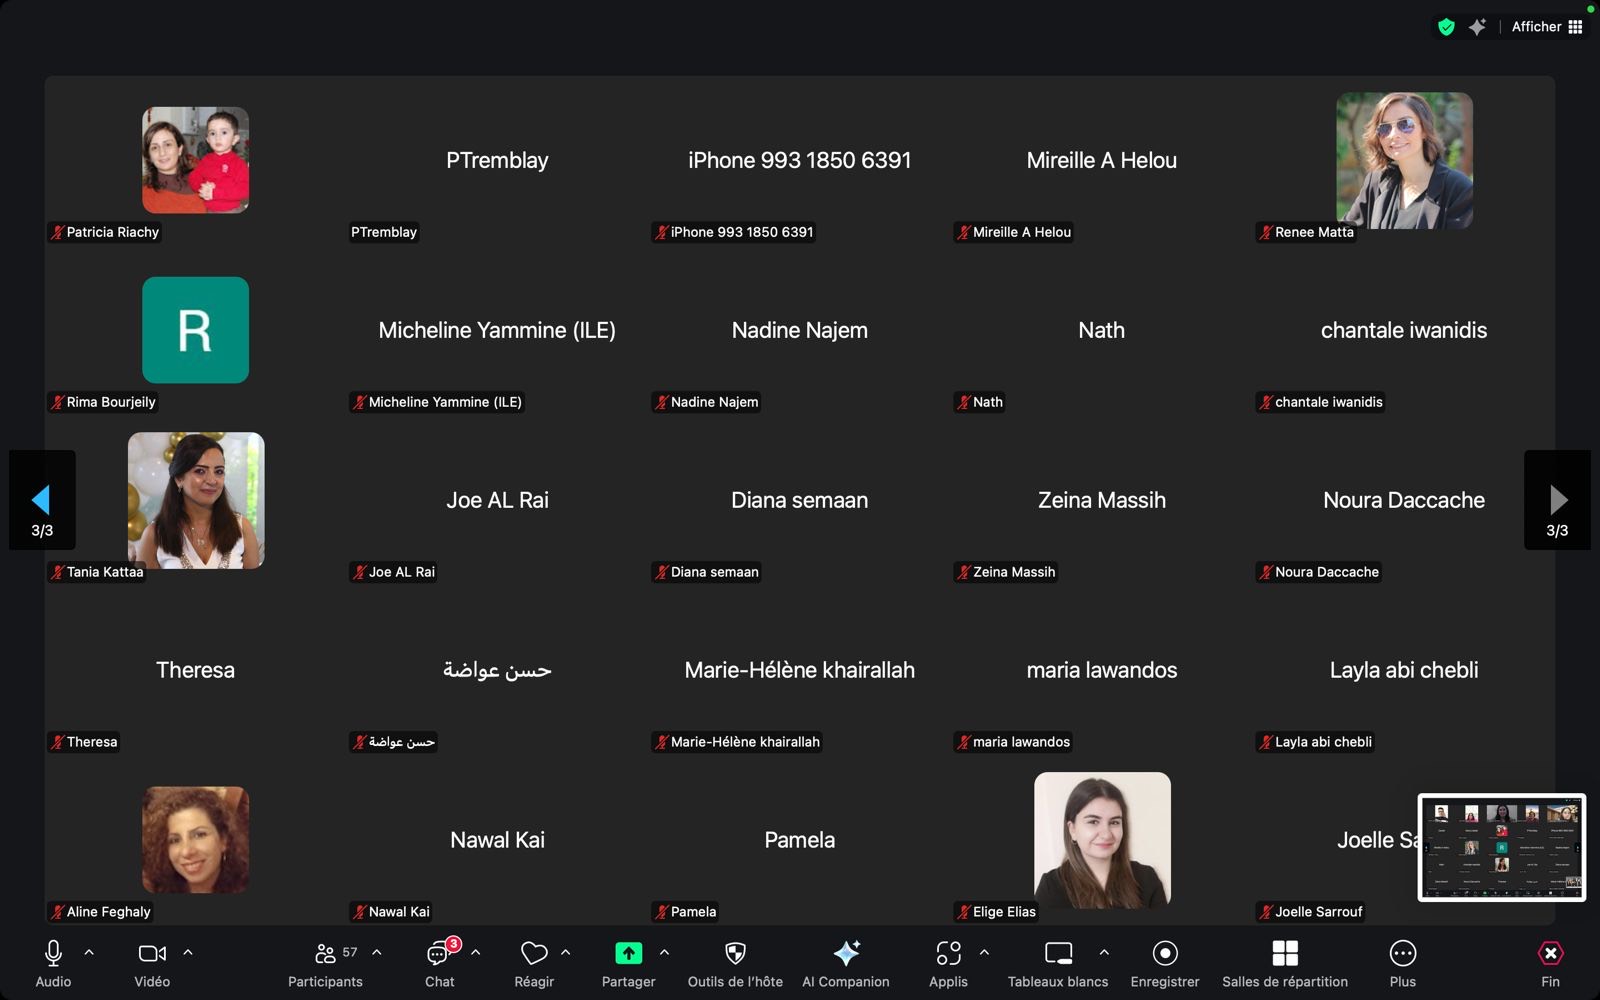Expand audio options chevron

89,953
